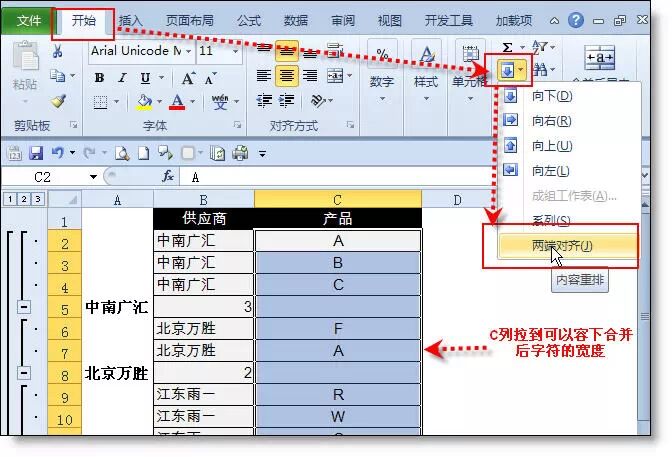Apply the fill color paint bucket
The width and height of the screenshot is (672, 457).
click(144, 102)
